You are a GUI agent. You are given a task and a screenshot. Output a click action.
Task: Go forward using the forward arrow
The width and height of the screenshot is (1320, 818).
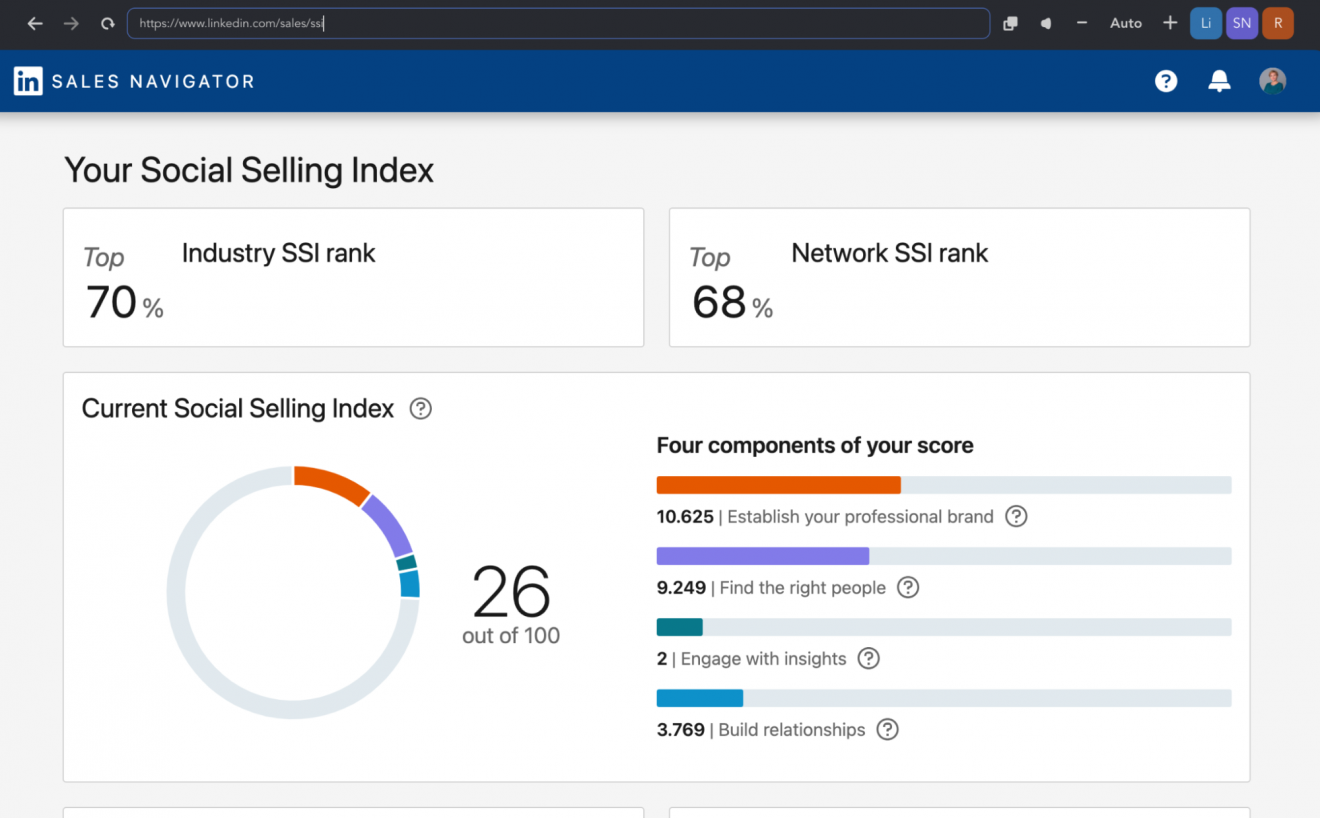[71, 22]
